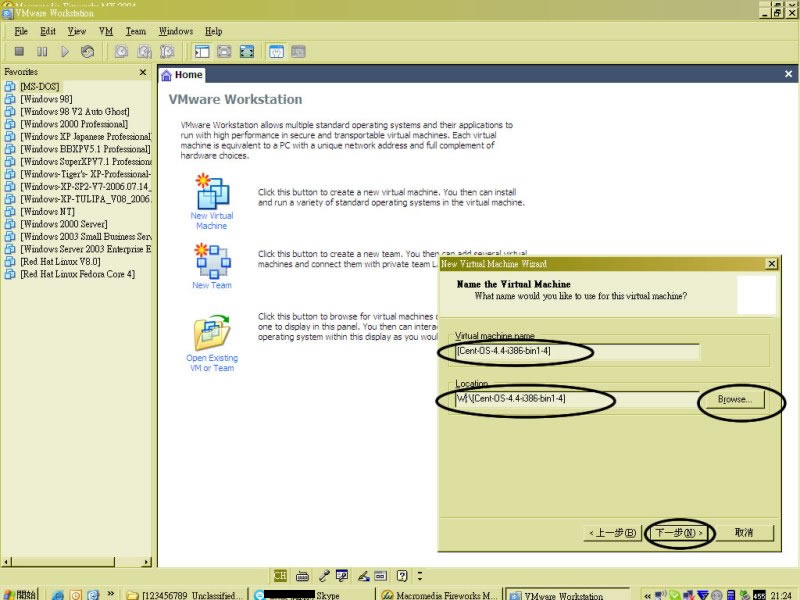The width and height of the screenshot is (800, 600).
Task: Click the CH input language indicator
Action: (280, 576)
